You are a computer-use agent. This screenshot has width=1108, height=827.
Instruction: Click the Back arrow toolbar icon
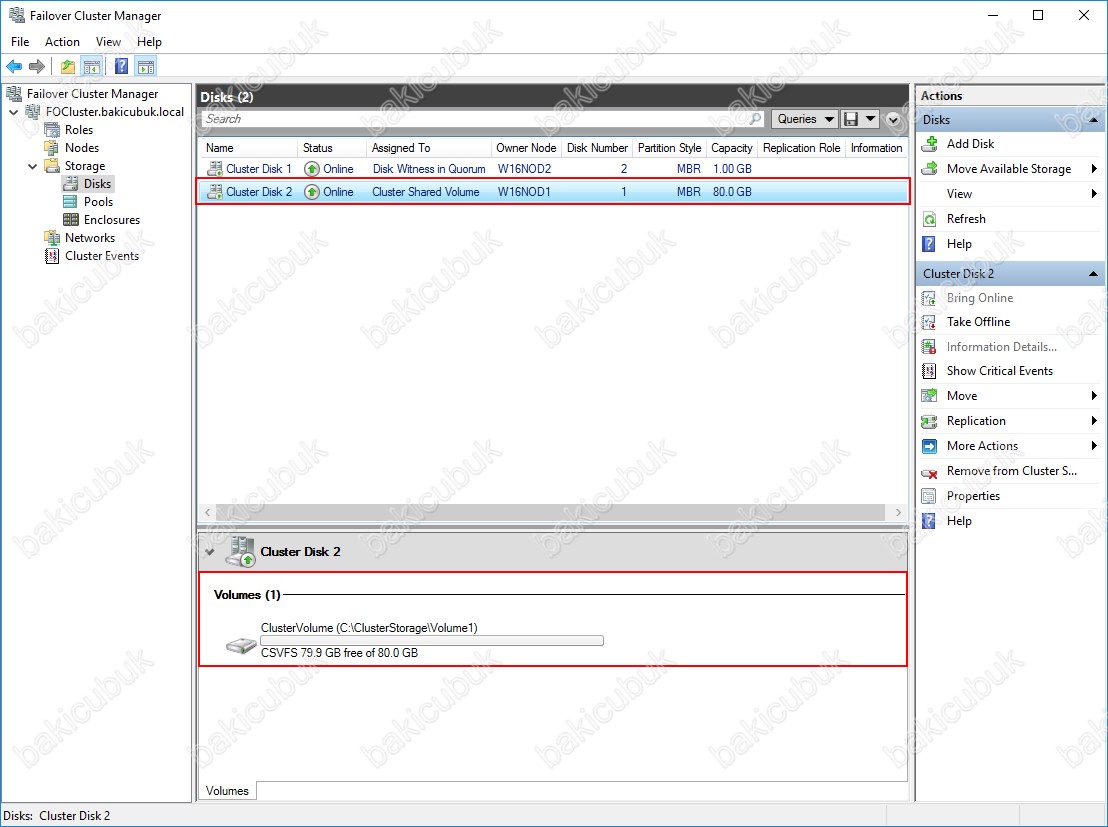point(14,66)
